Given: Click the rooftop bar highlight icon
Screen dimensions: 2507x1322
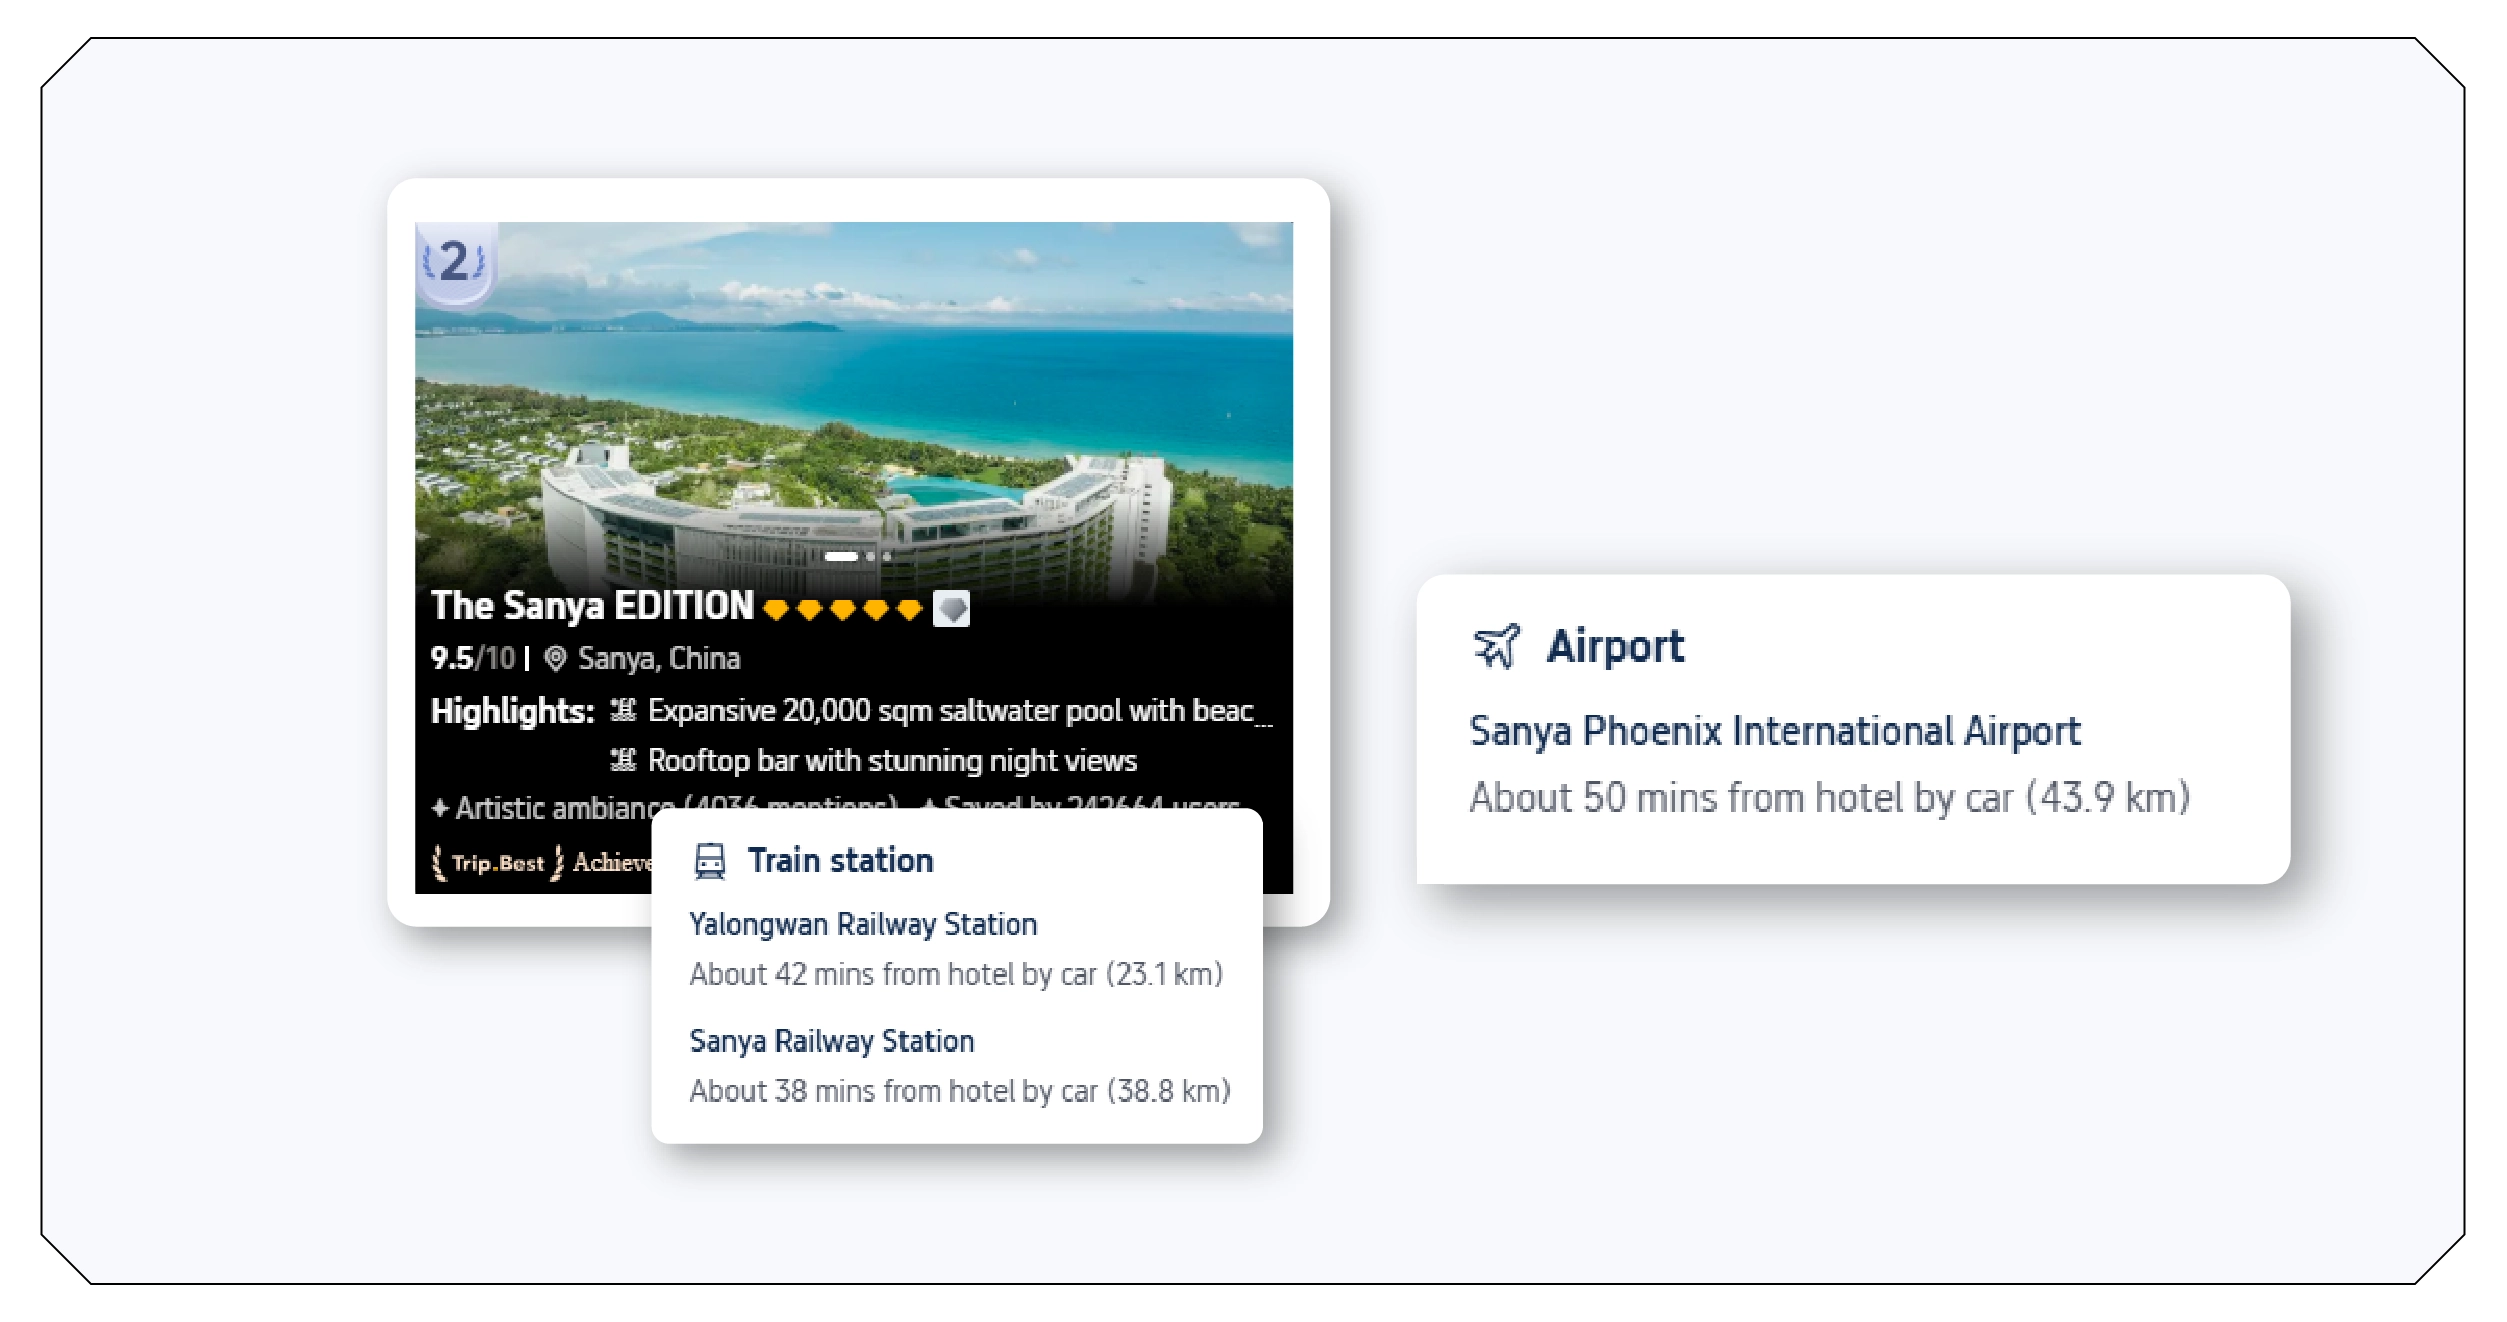Looking at the screenshot, I should tap(625, 760).
